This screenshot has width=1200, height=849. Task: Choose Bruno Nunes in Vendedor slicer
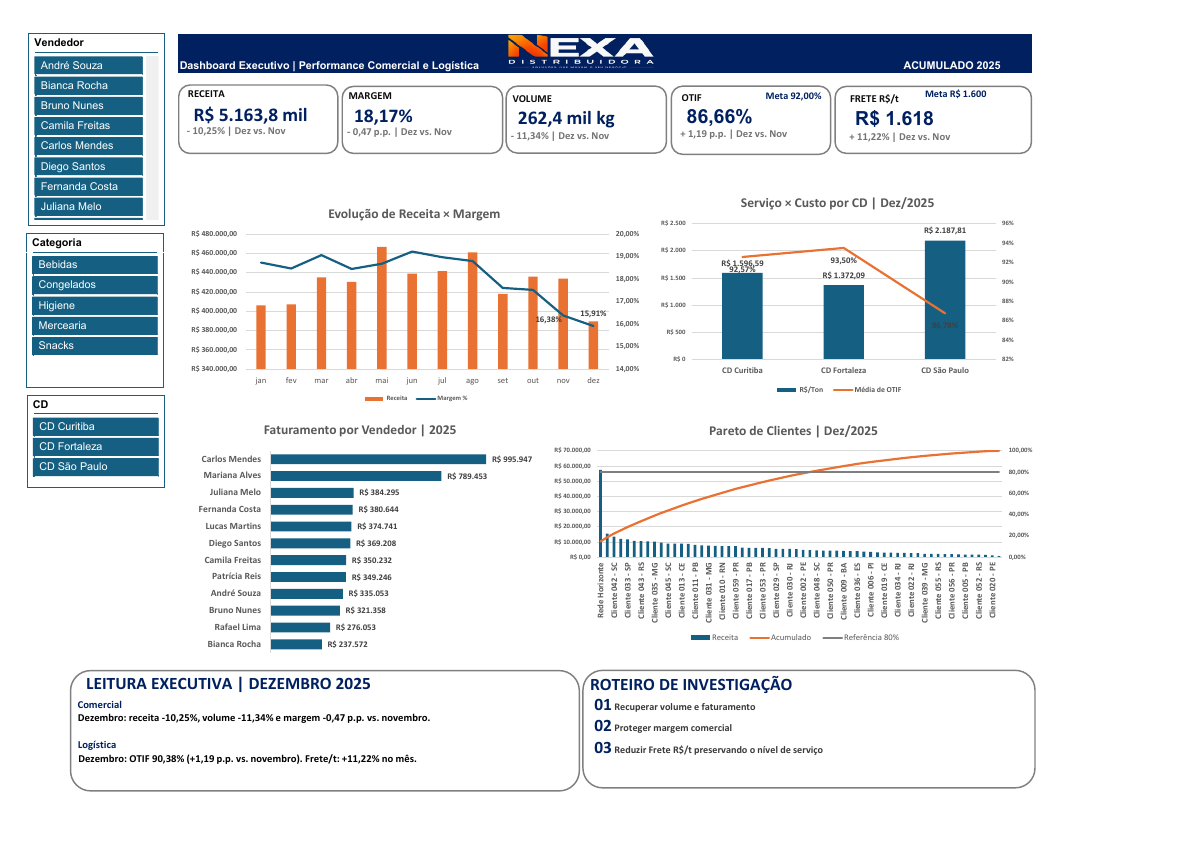click(89, 106)
